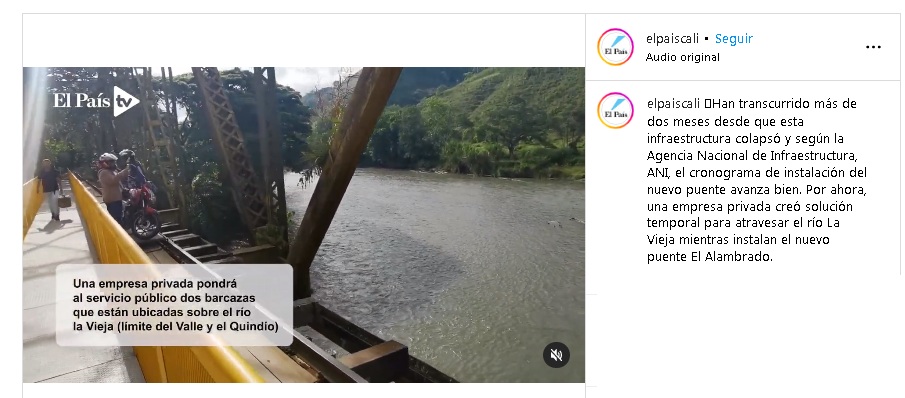Click the elpaiscali username in the post header
Screen dimensions: 905x398
click(x=672, y=39)
